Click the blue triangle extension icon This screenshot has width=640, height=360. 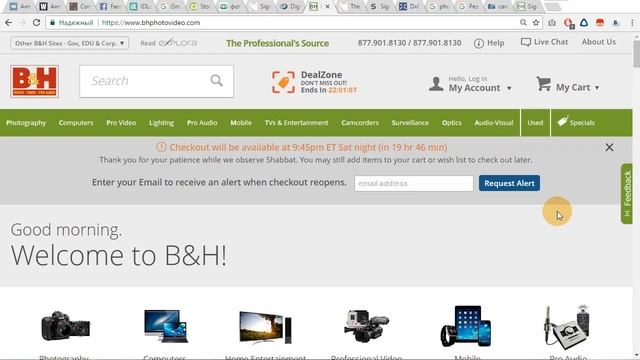click(x=584, y=22)
